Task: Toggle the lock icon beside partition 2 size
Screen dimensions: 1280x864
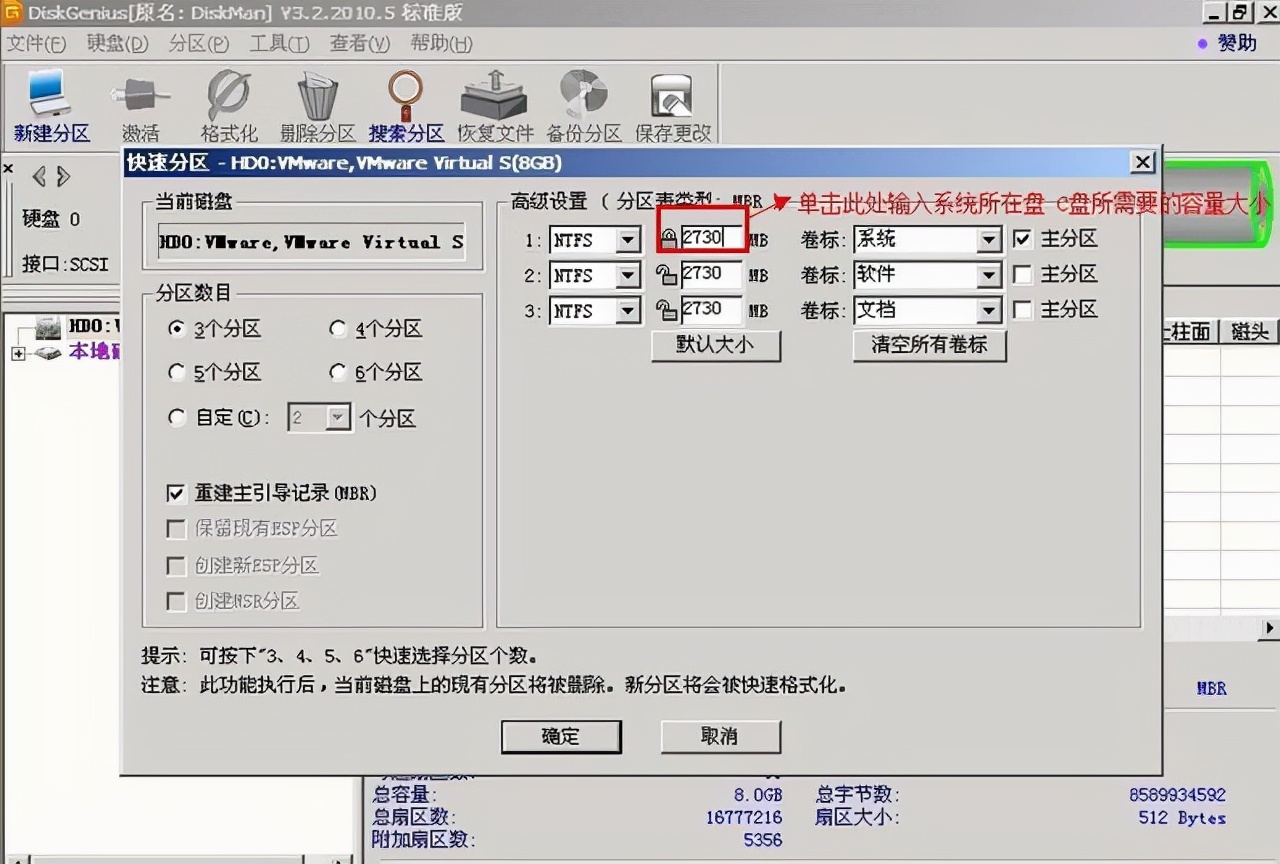Action: 668,274
